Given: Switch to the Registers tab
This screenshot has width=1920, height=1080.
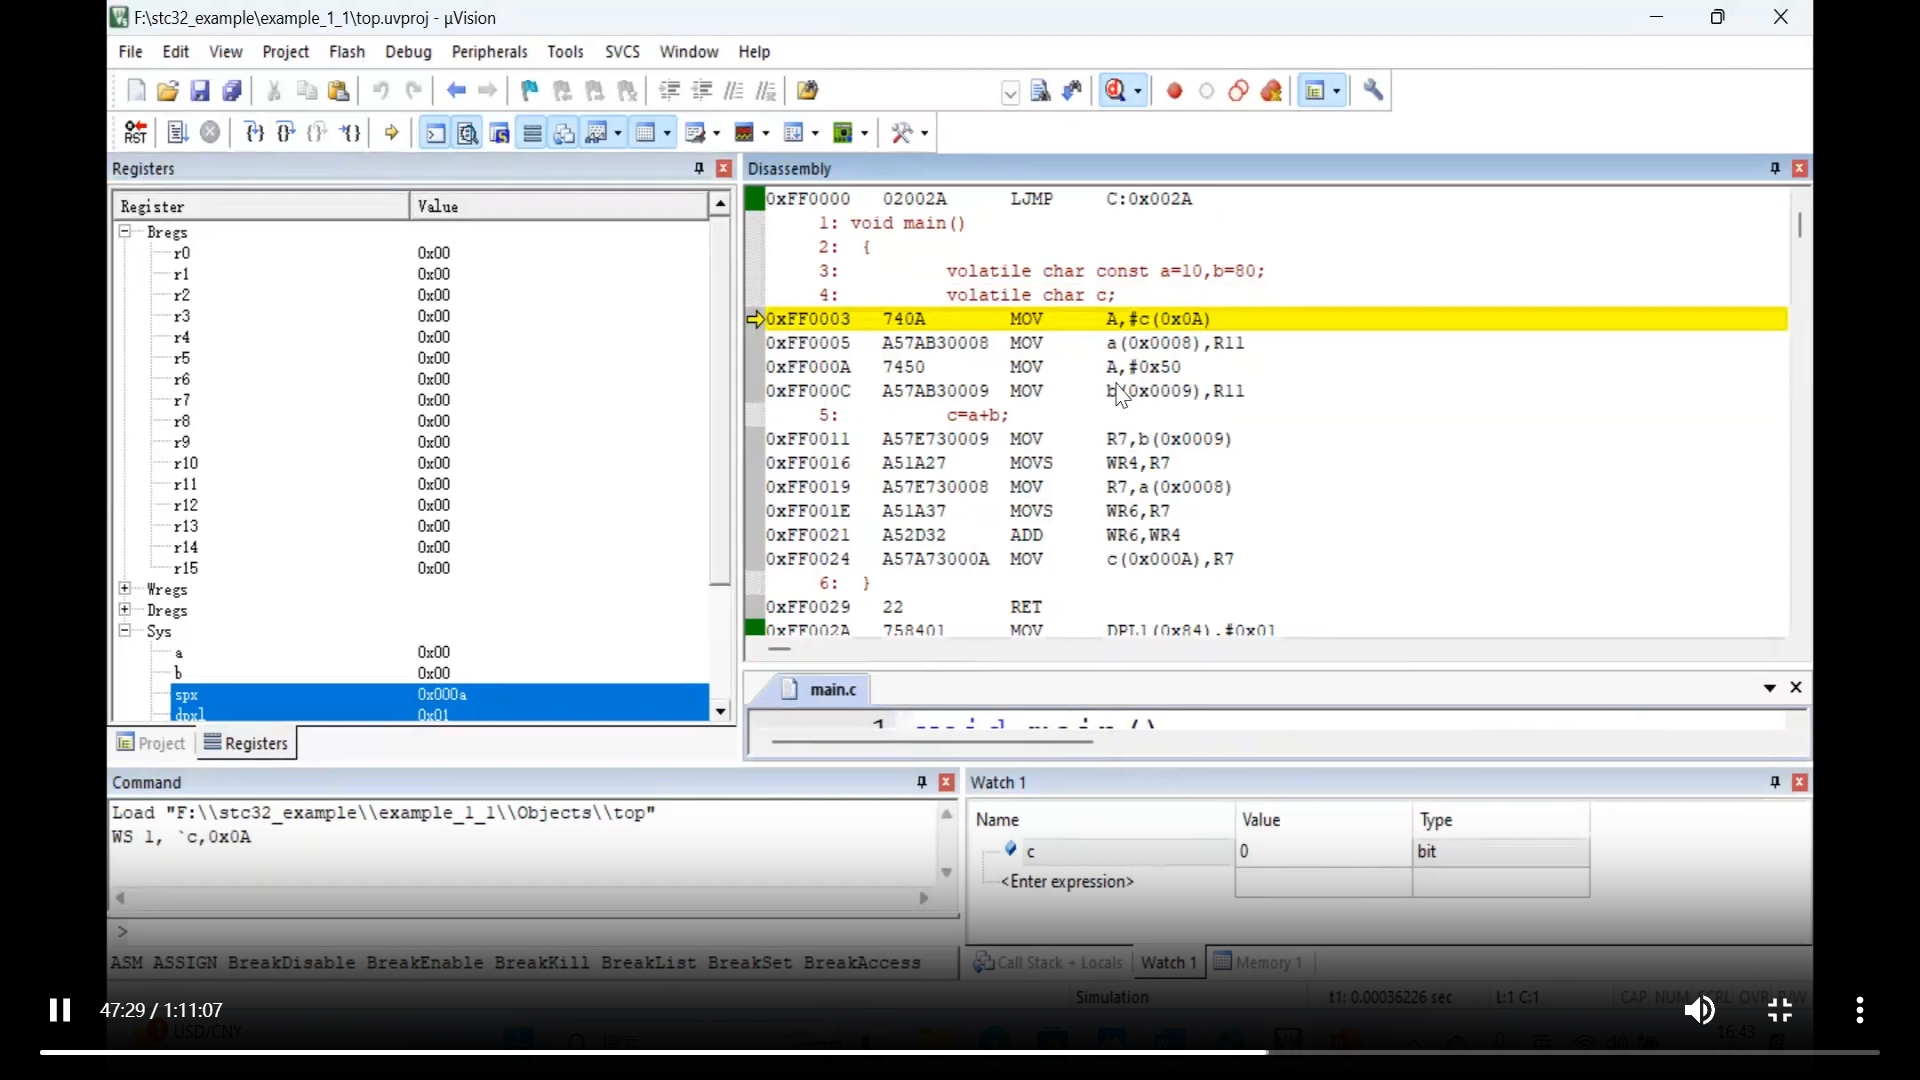Looking at the screenshot, I should (x=247, y=743).
